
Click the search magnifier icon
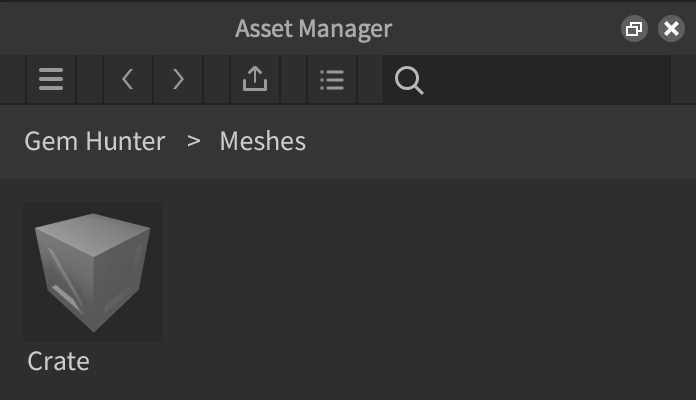coord(409,80)
